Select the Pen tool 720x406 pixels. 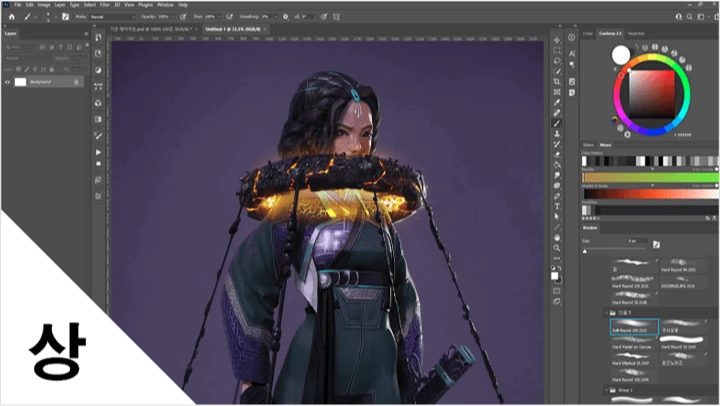click(557, 196)
